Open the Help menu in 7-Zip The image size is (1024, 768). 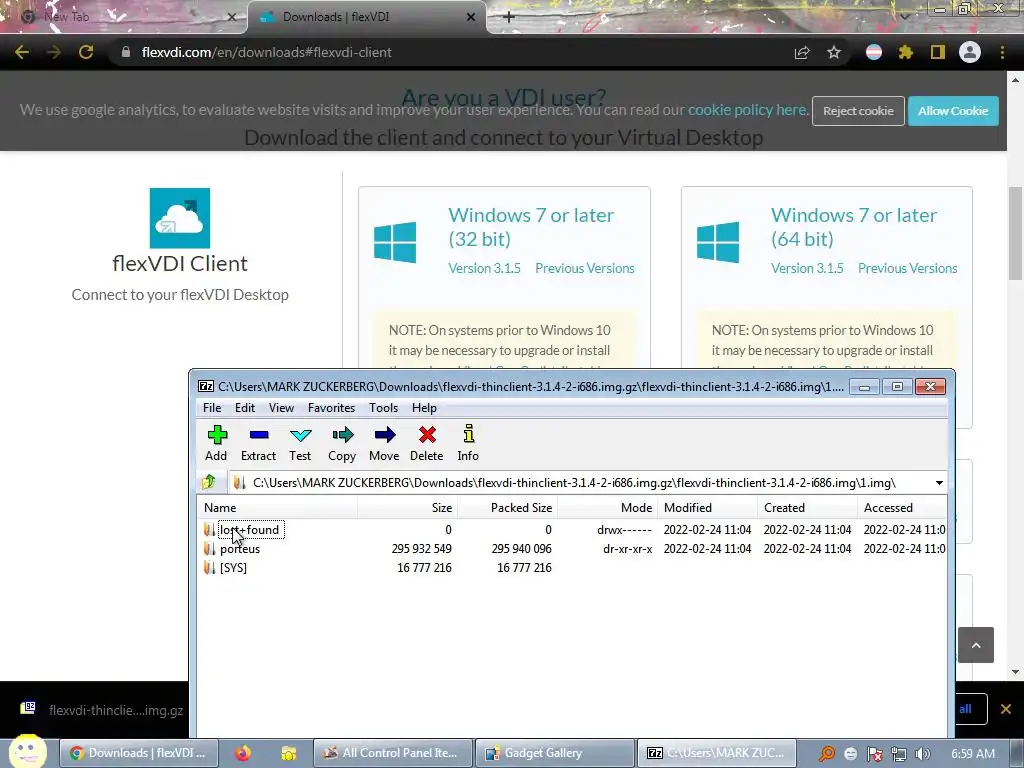click(424, 408)
